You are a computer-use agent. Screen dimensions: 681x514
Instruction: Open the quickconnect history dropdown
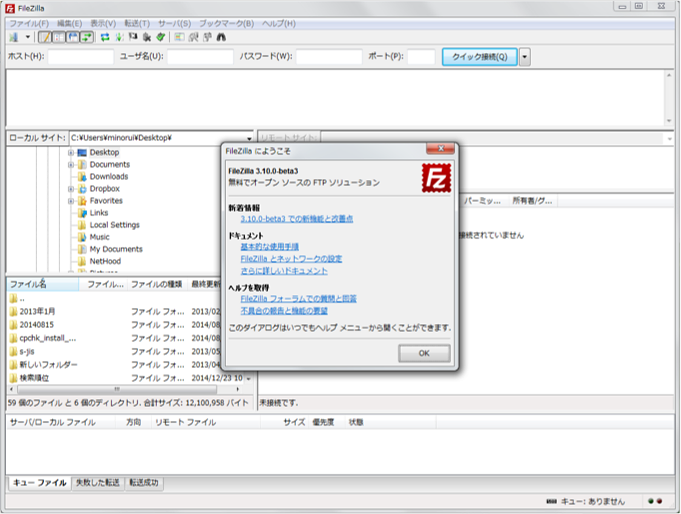click(x=525, y=57)
